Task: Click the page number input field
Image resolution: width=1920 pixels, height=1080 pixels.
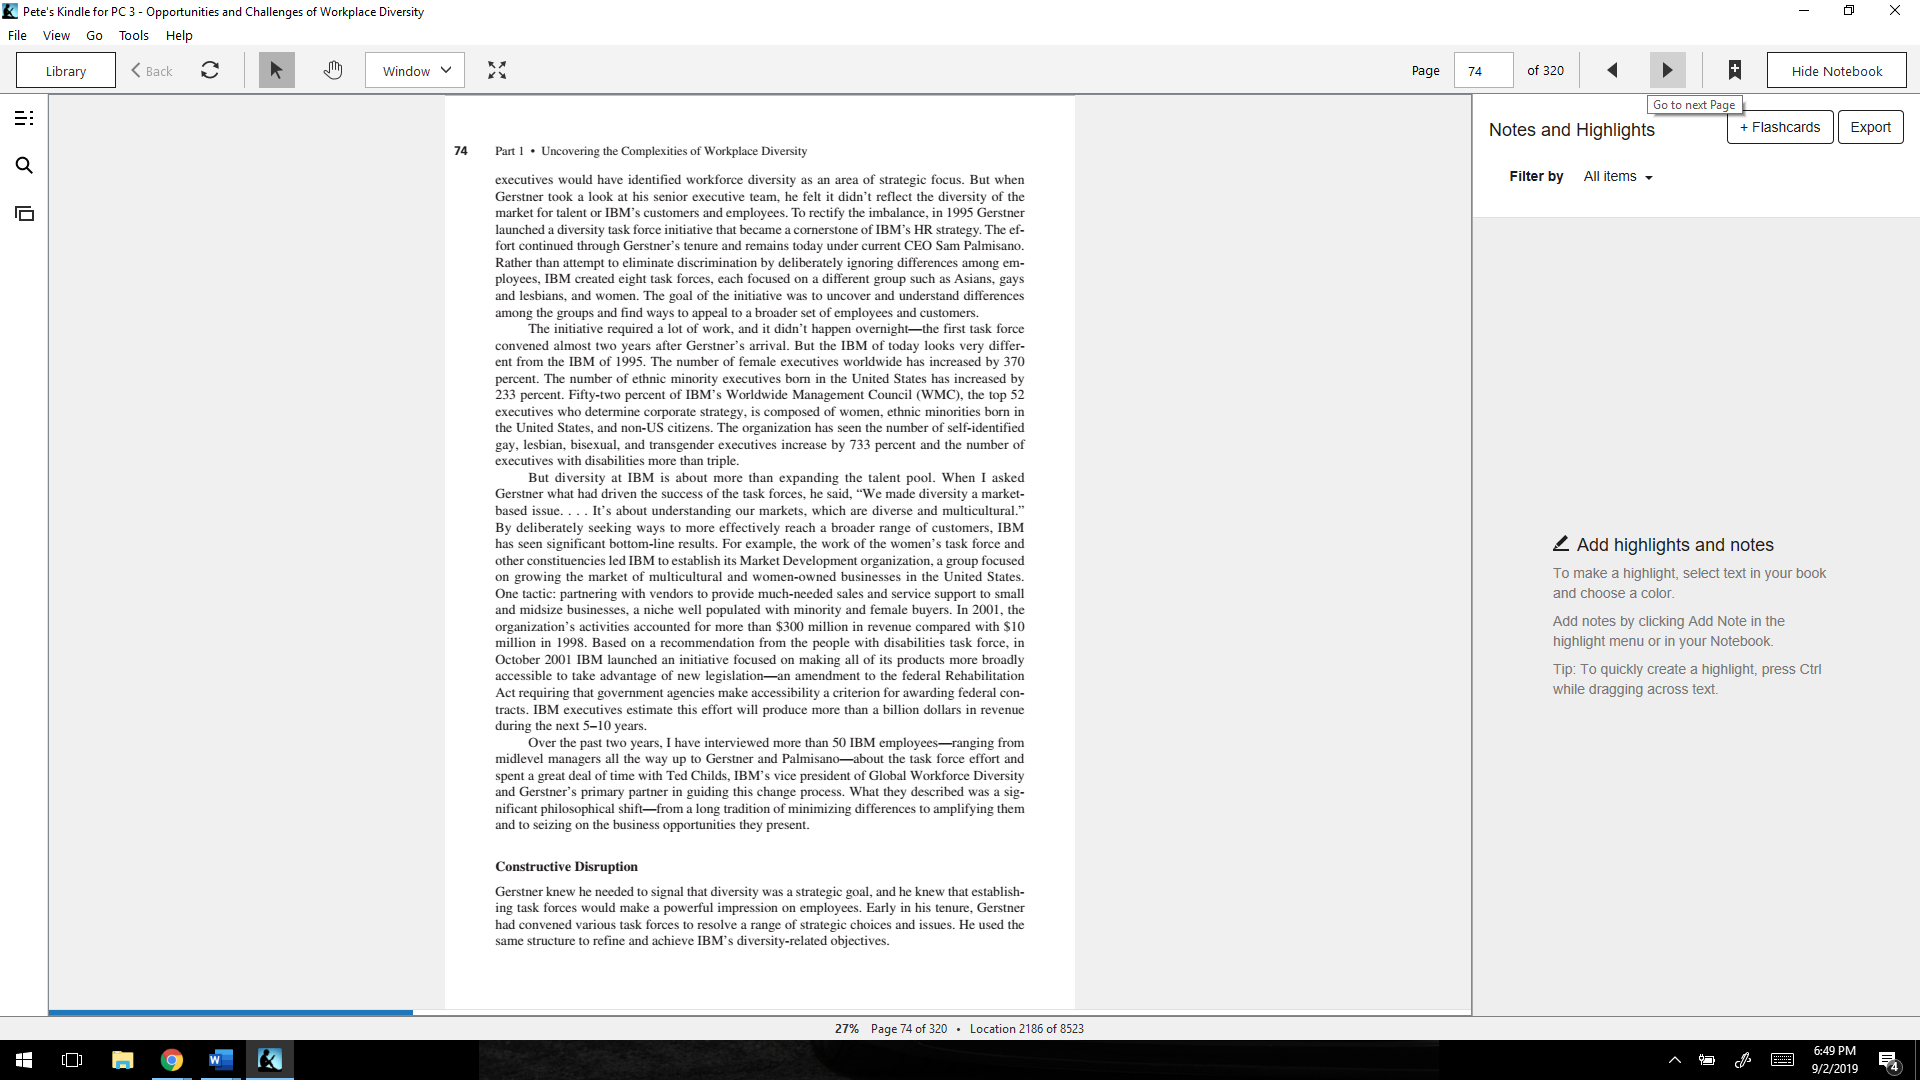Action: [1483, 70]
